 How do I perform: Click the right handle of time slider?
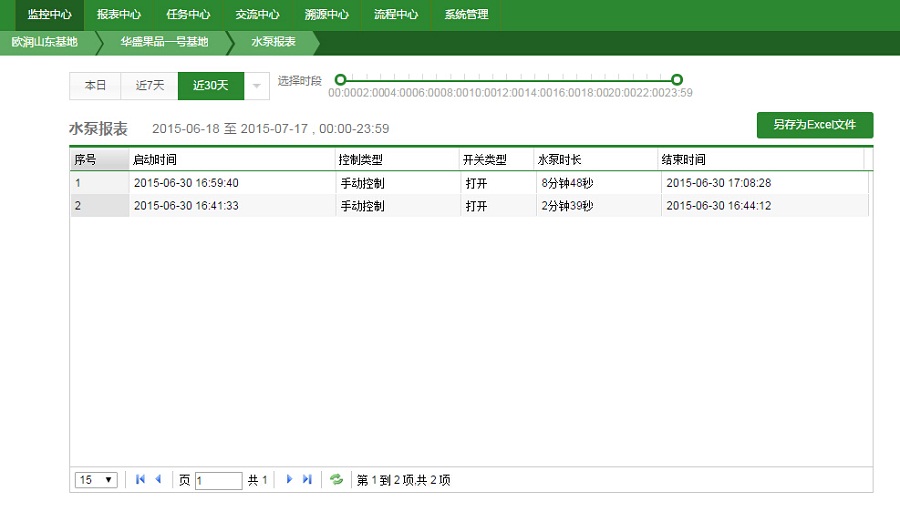677,79
